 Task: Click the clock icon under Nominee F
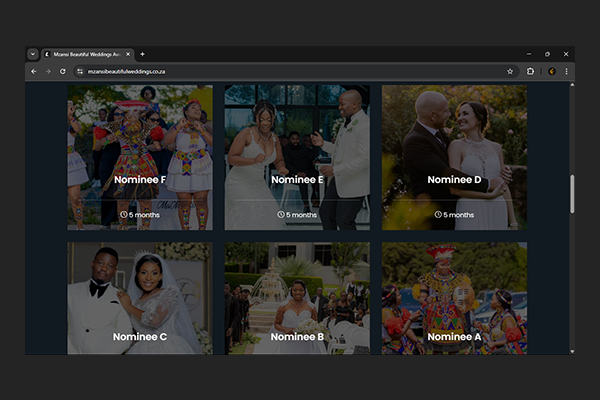[124, 215]
